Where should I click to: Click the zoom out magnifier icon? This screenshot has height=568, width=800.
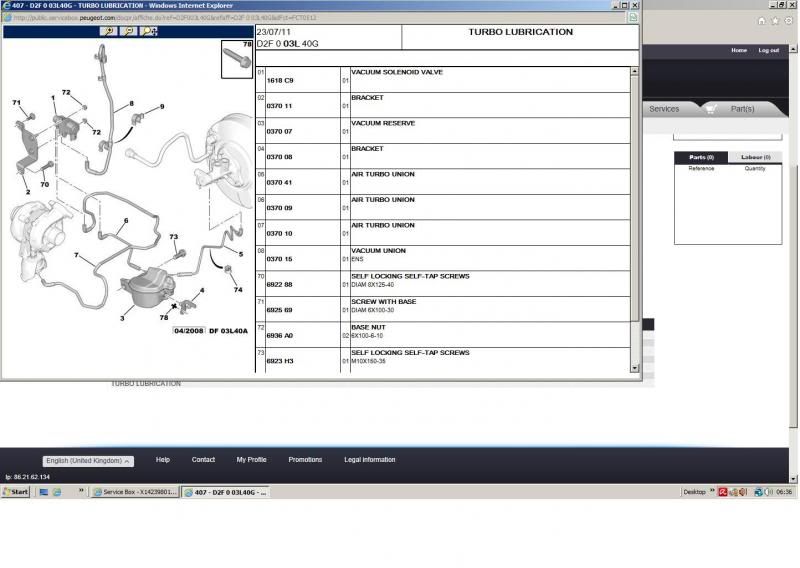coord(128,31)
